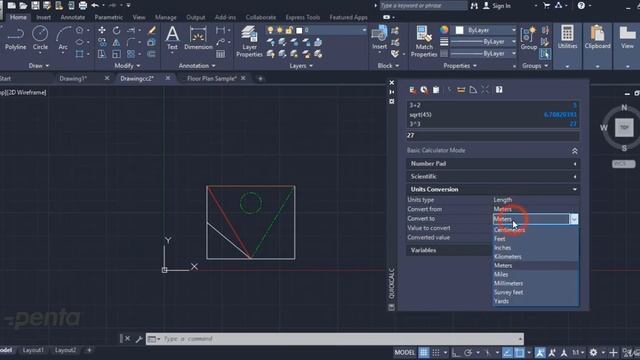Select the Arc tool
Screen dimensions: 640x360
pos(63,38)
